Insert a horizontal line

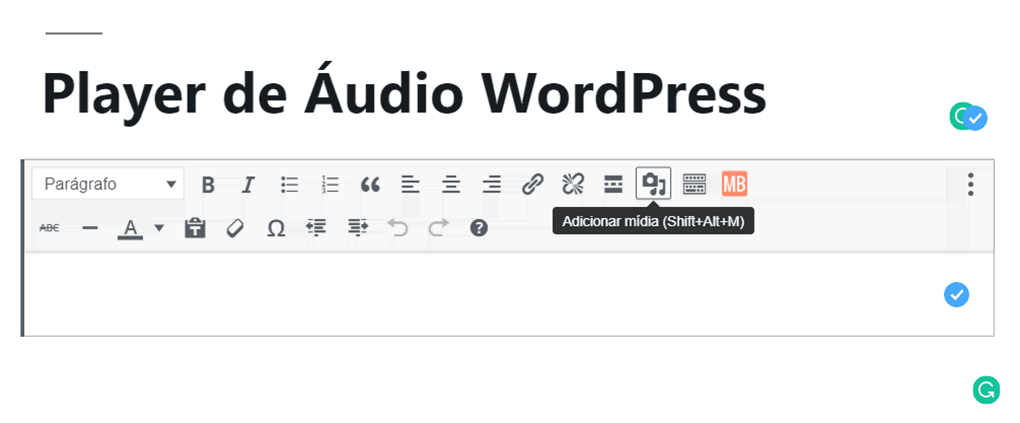click(x=90, y=228)
